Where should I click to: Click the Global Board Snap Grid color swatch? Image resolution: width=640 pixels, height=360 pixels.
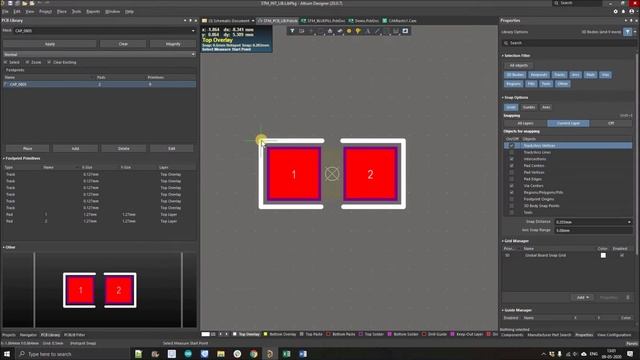[603, 256]
